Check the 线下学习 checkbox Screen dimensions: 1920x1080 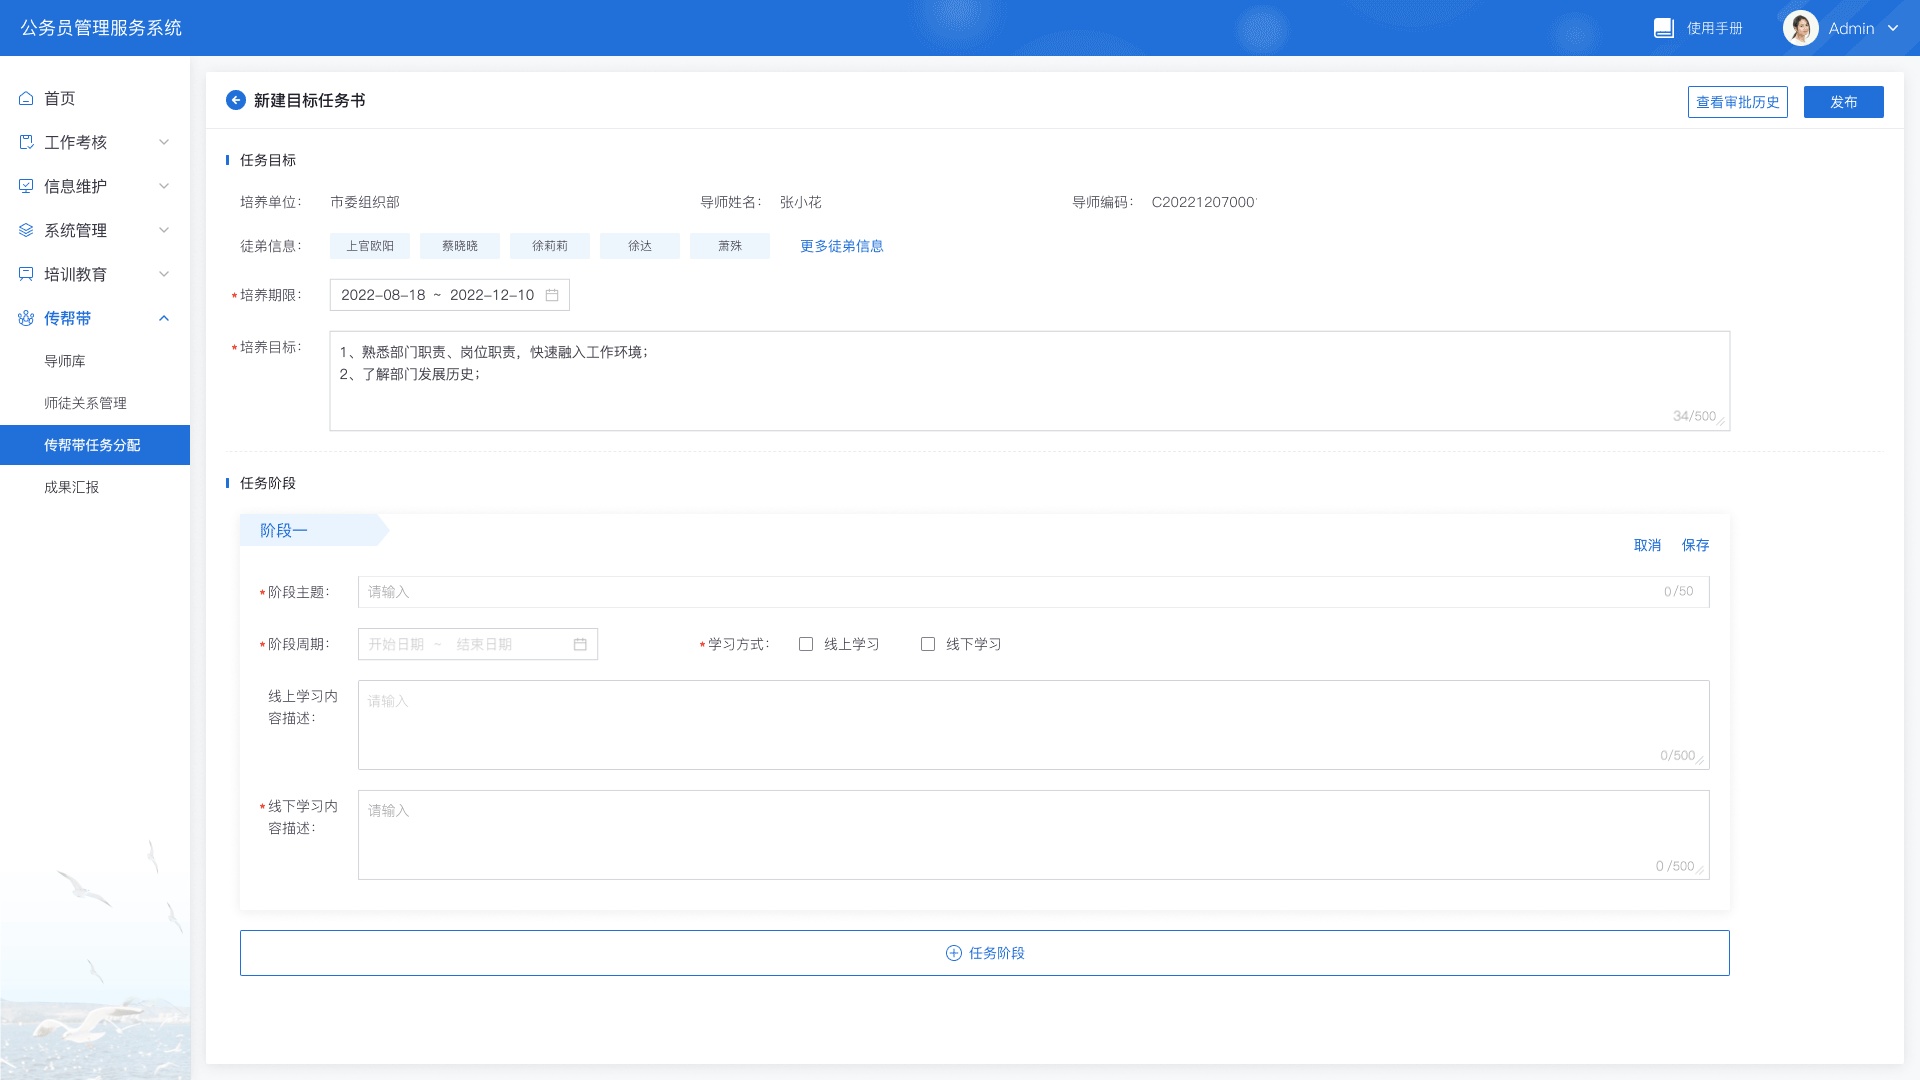click(928, 644)
